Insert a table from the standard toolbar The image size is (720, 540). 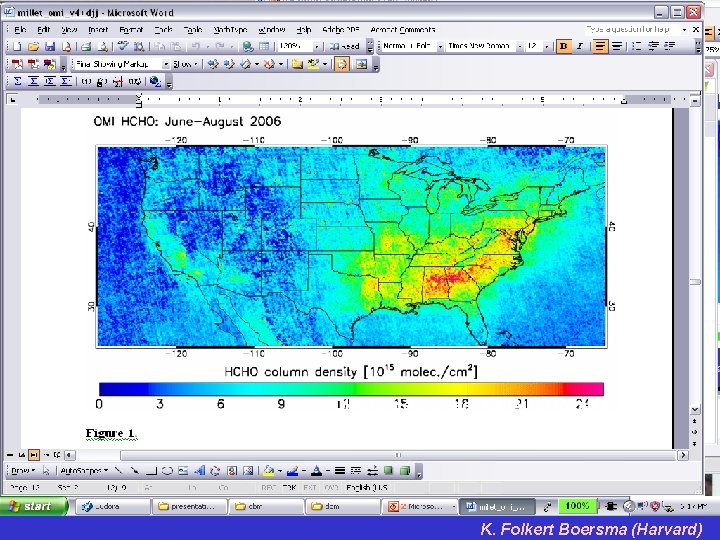264,46
